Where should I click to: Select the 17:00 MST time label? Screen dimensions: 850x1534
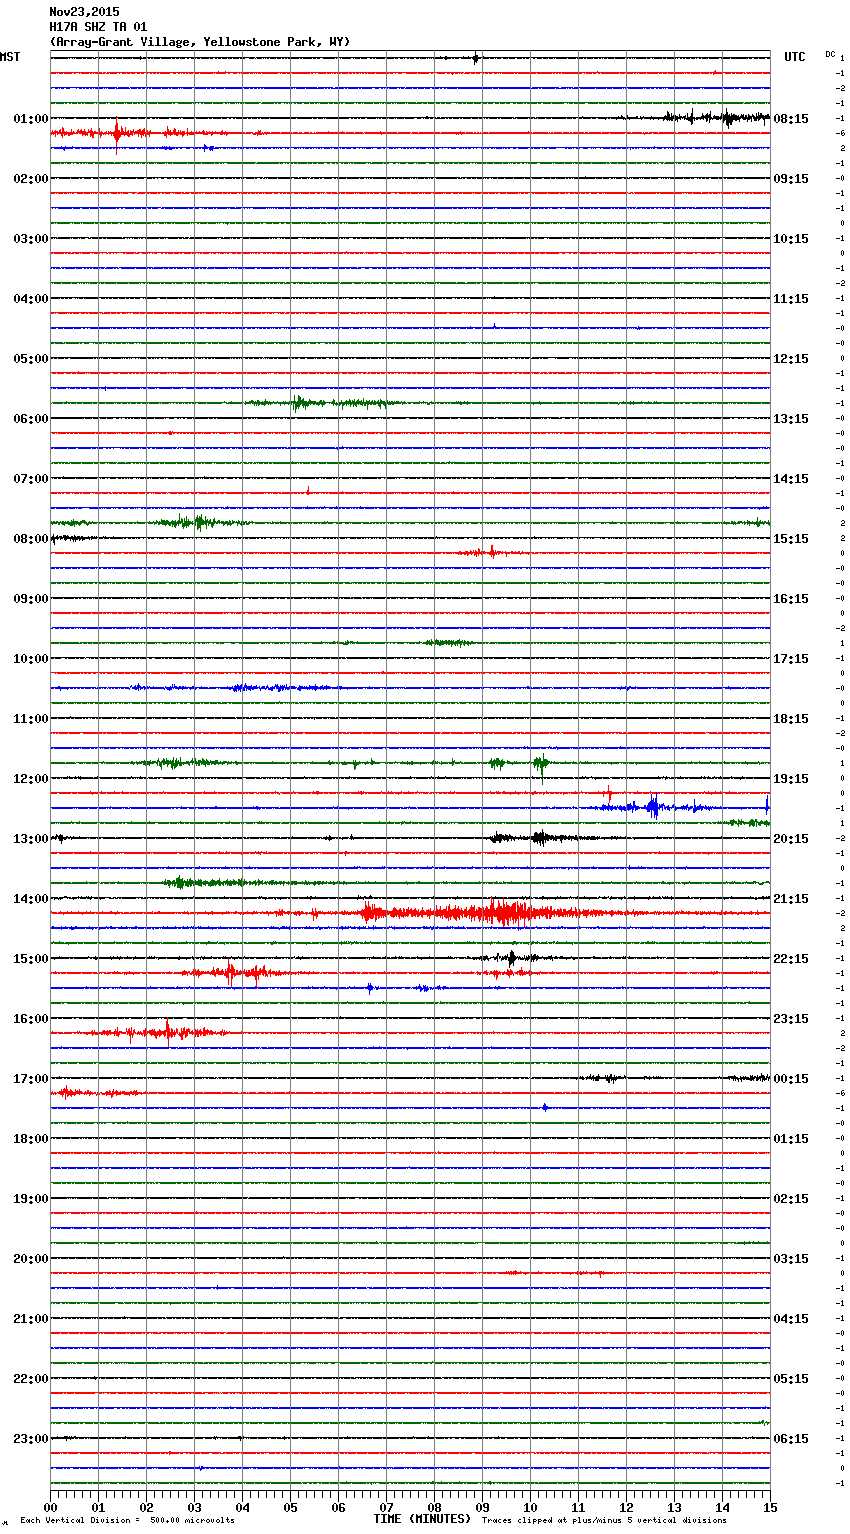click(31, 1079)
